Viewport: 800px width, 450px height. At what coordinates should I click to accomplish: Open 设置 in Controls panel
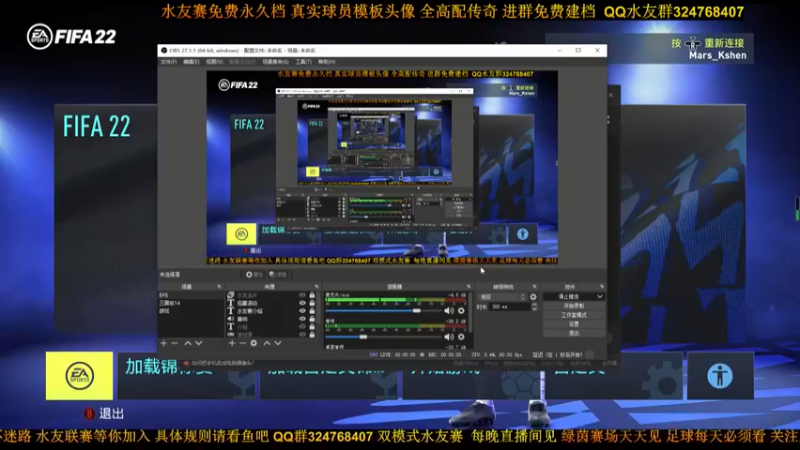click(574, 324)
